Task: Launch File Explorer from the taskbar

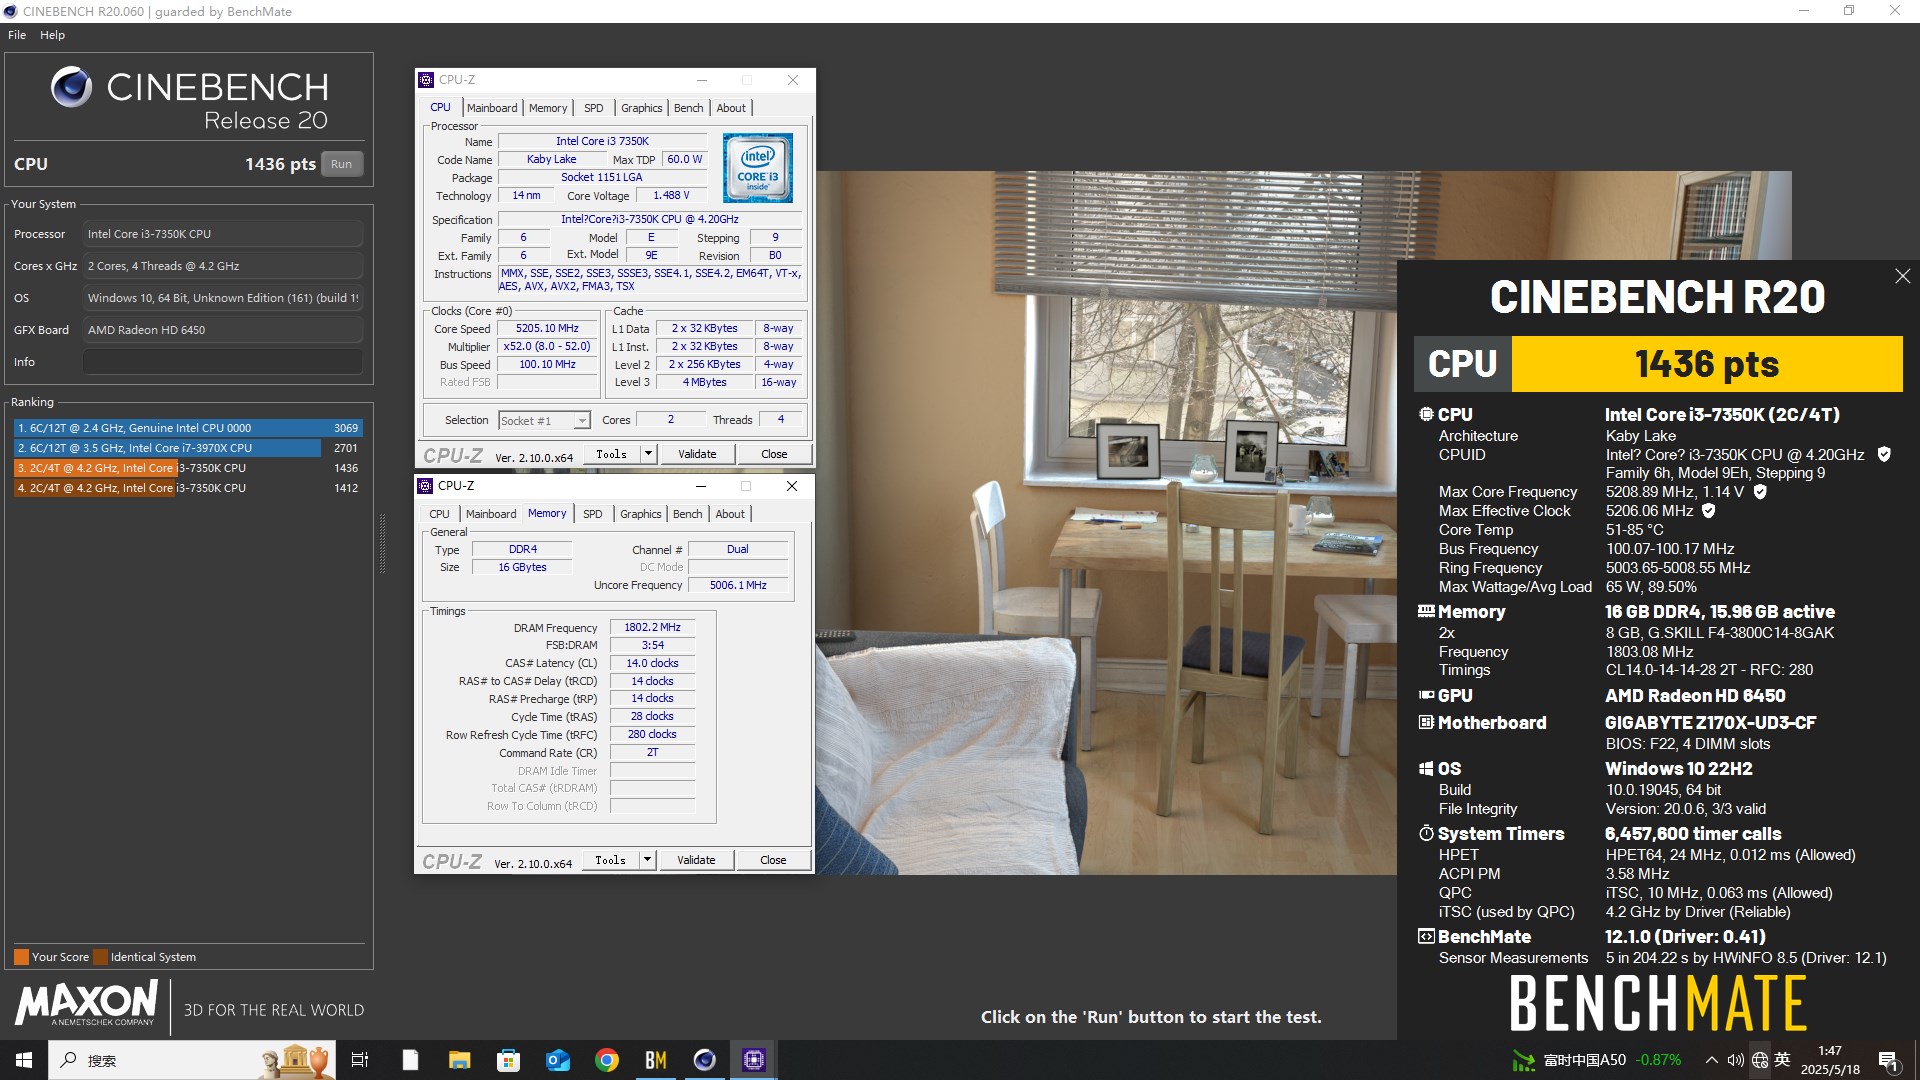Action: click(459, 1060)
